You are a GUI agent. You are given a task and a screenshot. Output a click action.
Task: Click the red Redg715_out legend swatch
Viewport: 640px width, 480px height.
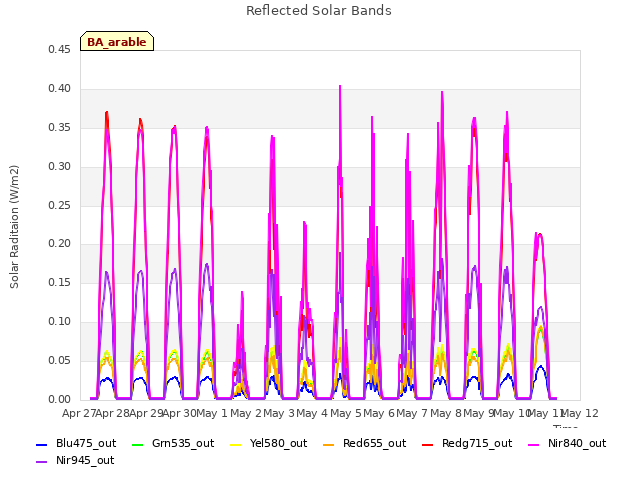(428, 444)
